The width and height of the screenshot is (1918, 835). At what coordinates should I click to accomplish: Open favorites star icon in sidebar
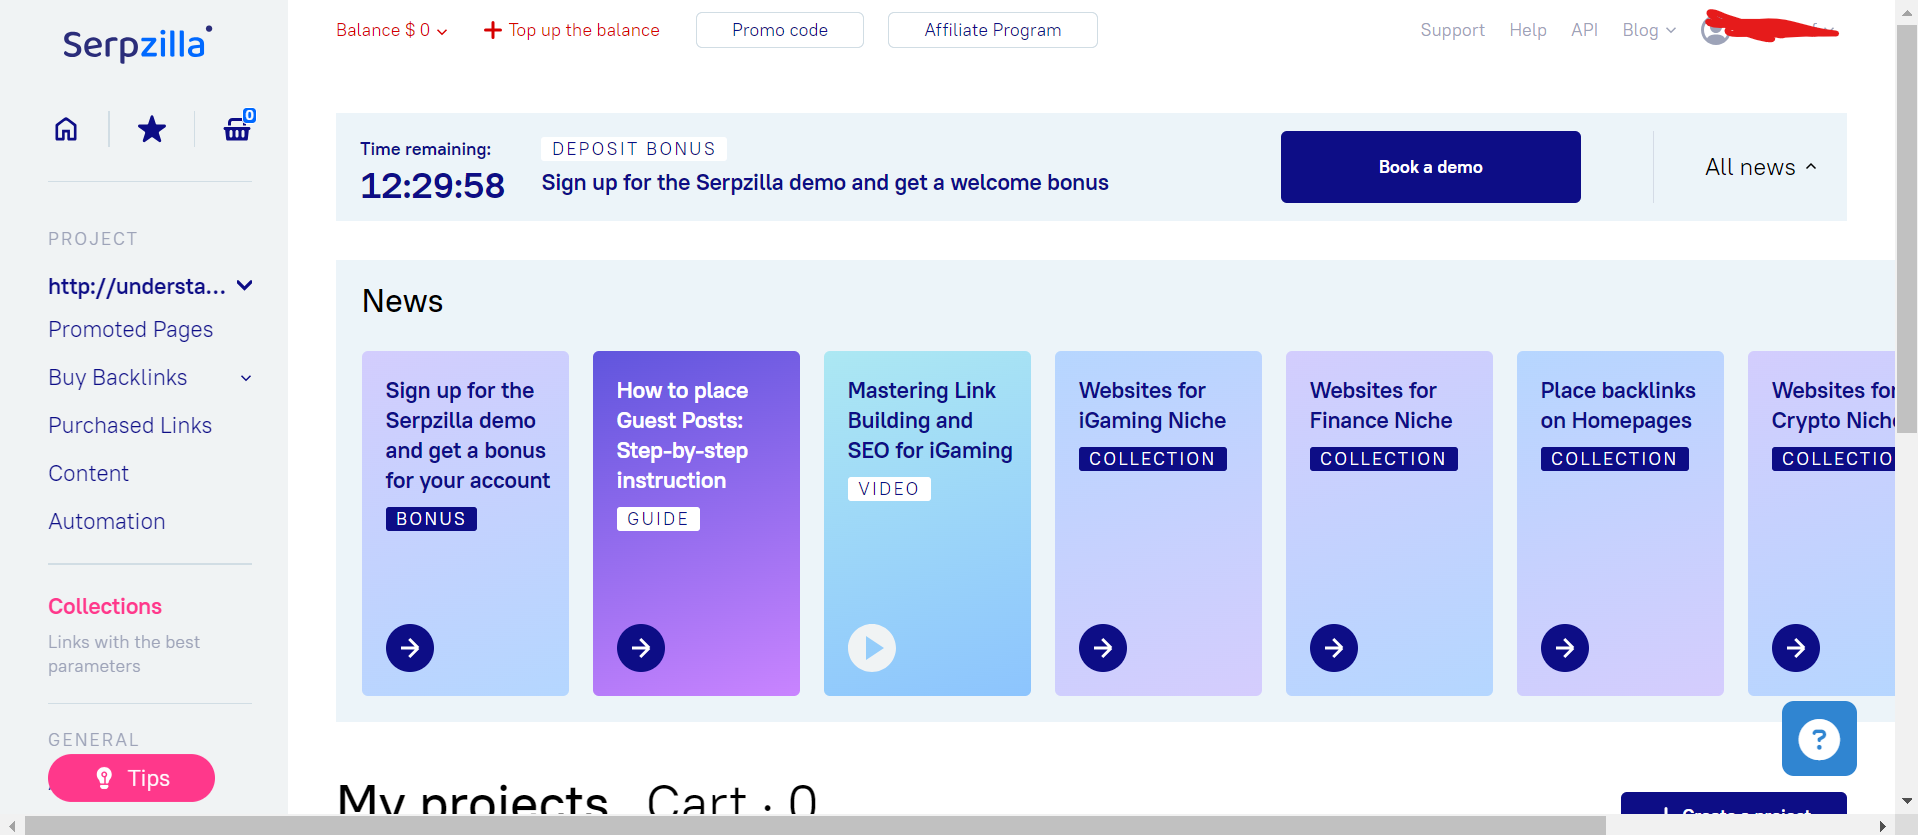(152, 129)
